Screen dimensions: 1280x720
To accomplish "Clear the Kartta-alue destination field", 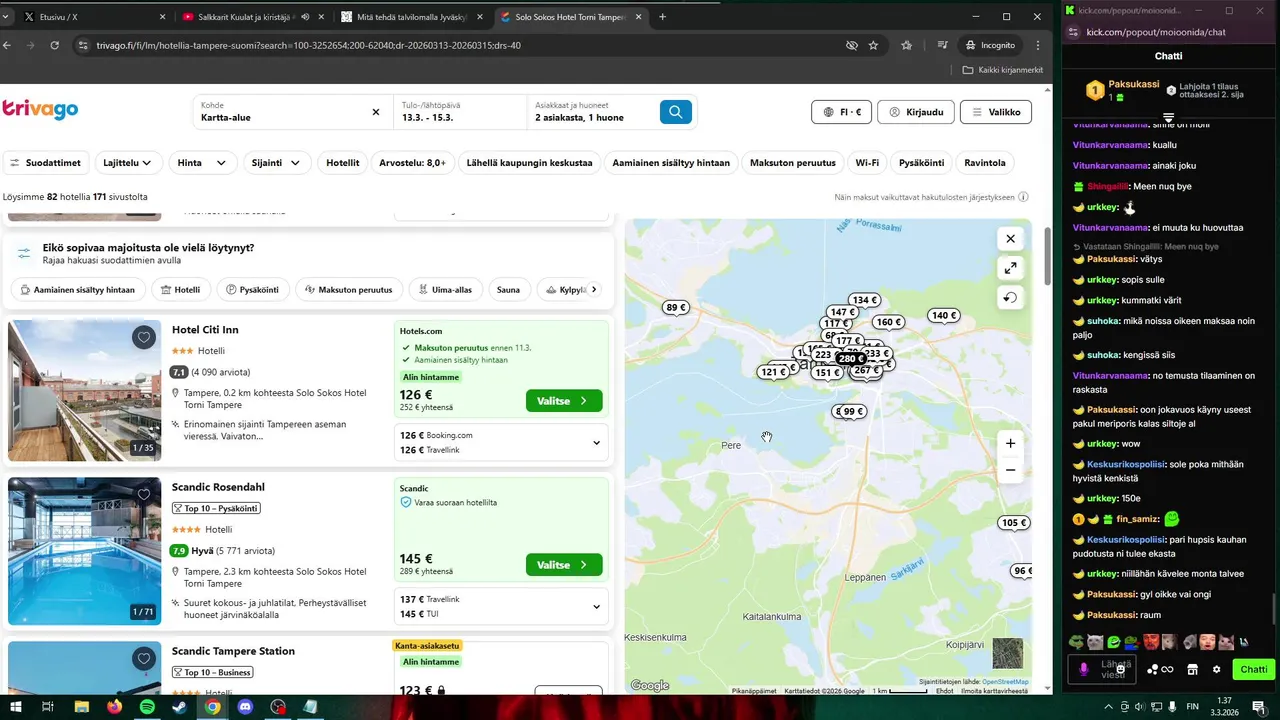I will tap(376, 112).
